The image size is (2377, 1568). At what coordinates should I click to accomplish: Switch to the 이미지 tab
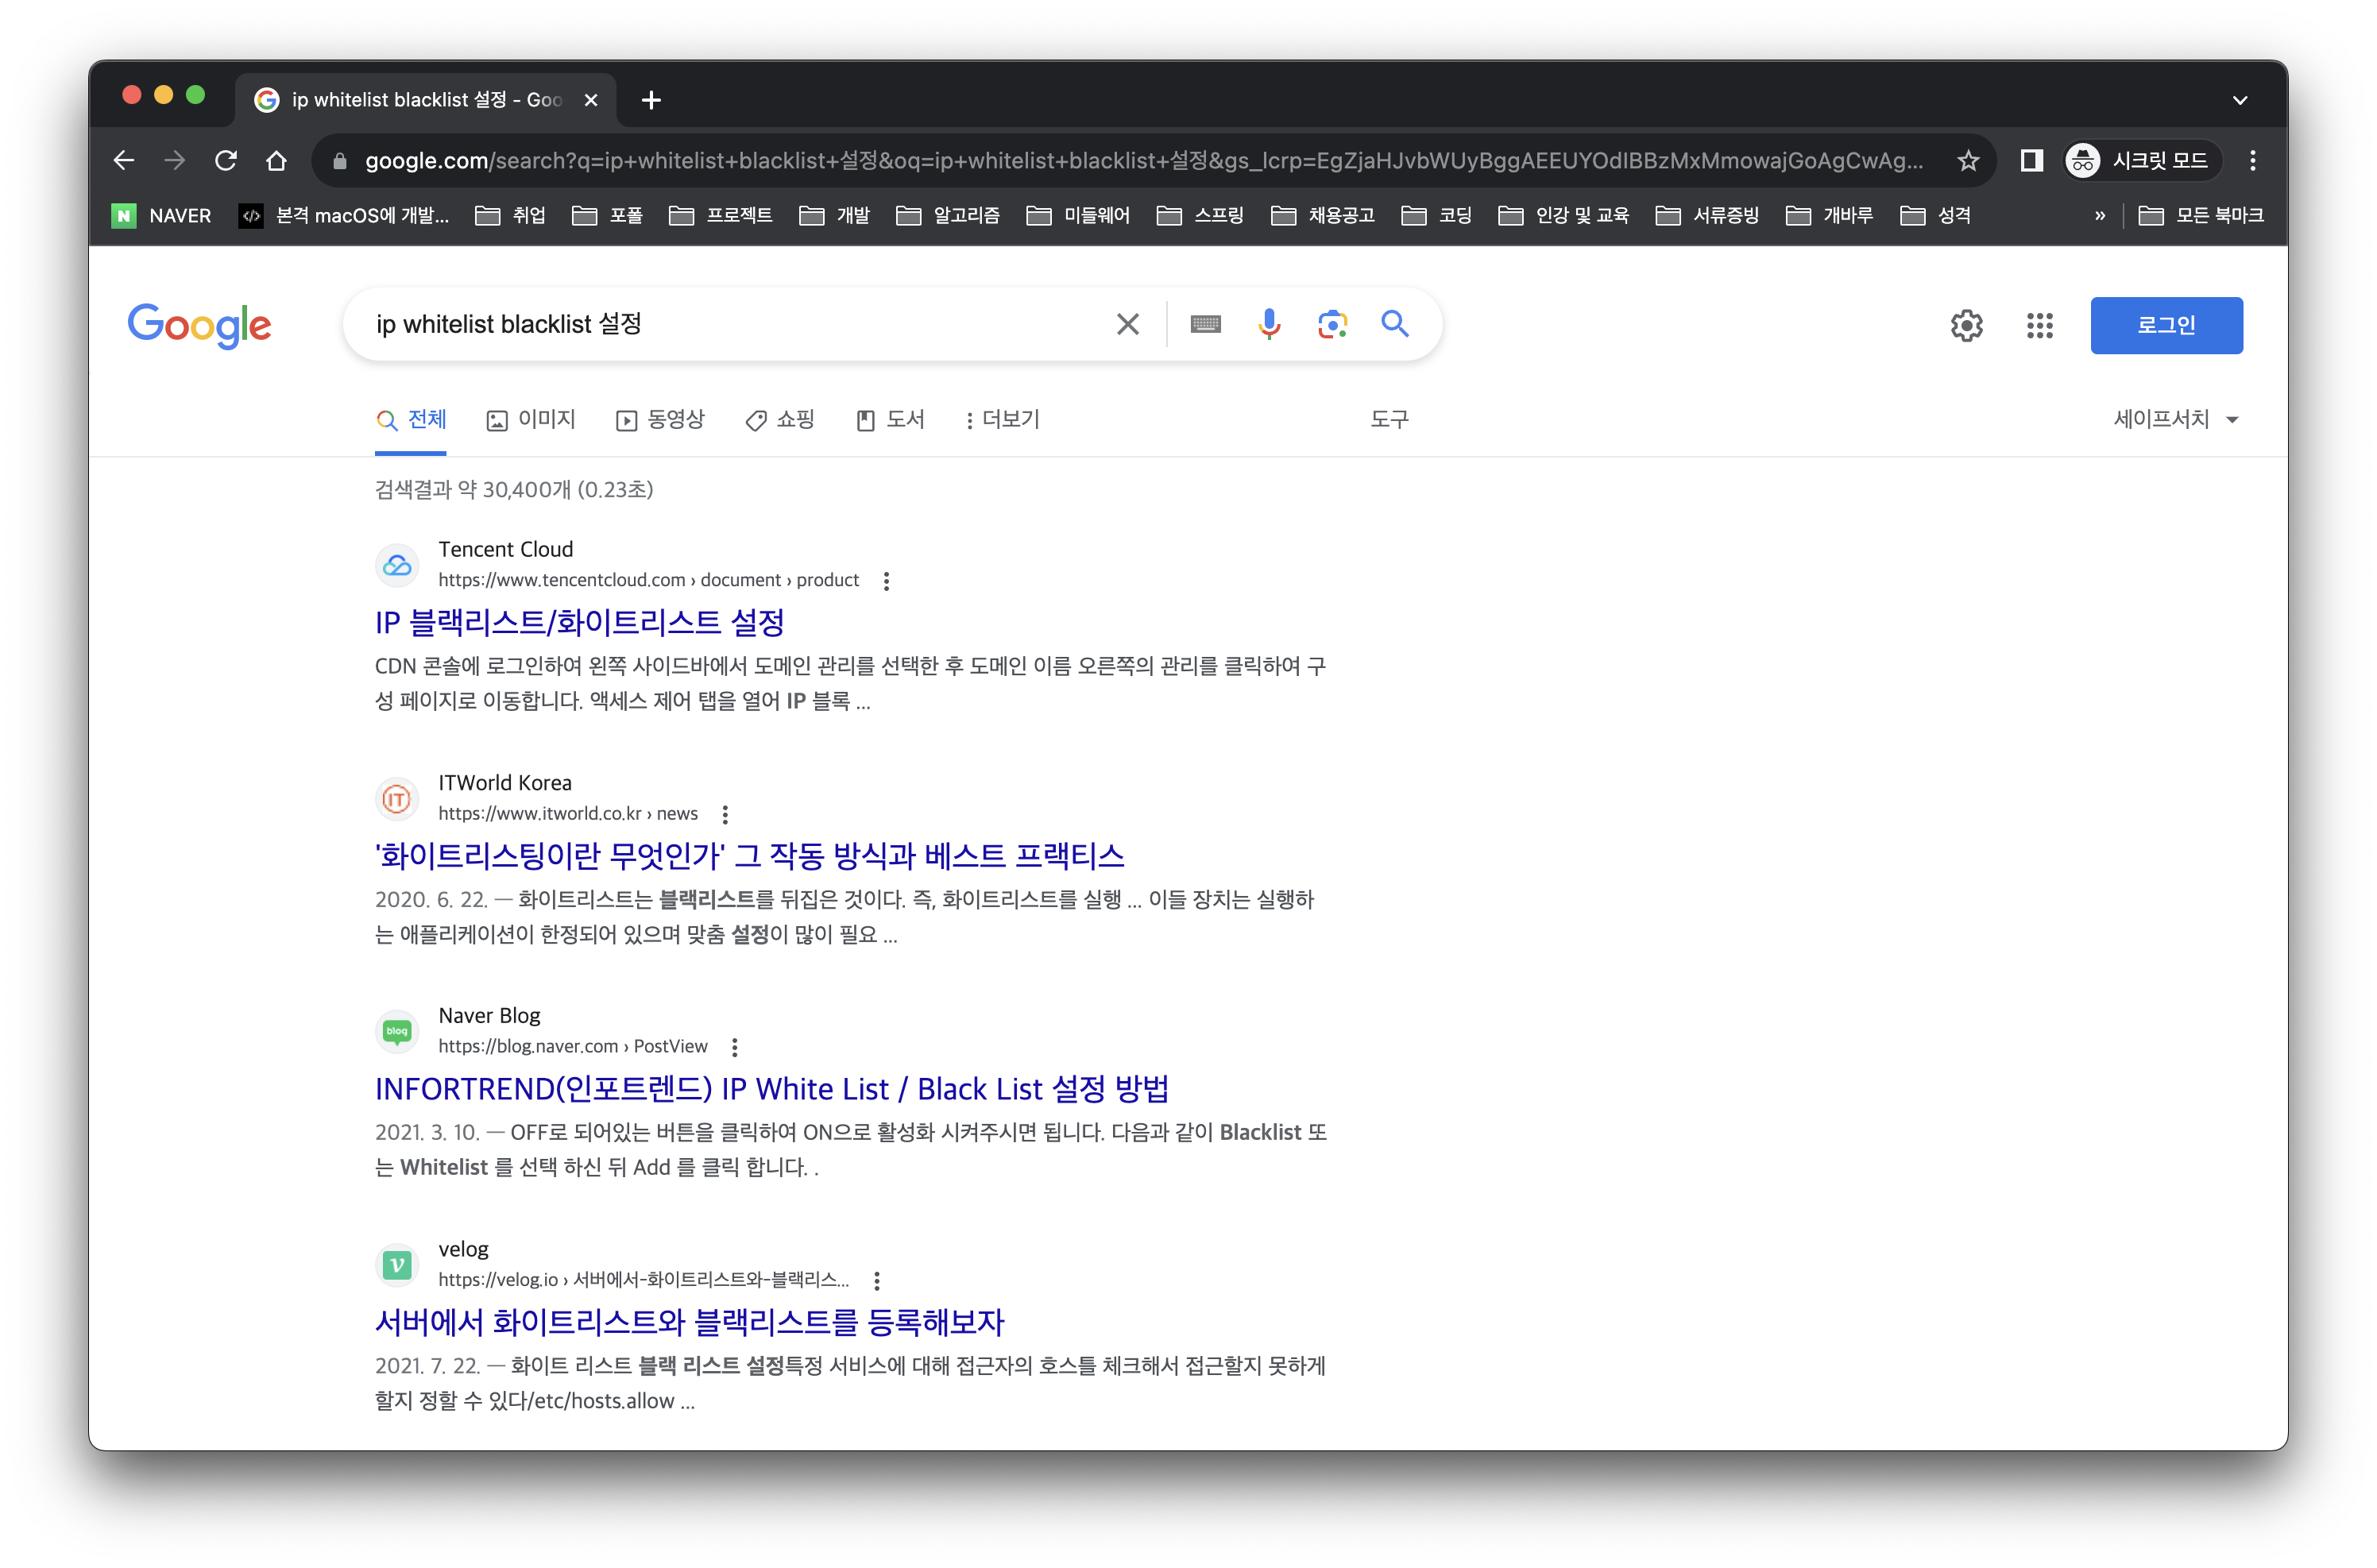click(531, 419)
